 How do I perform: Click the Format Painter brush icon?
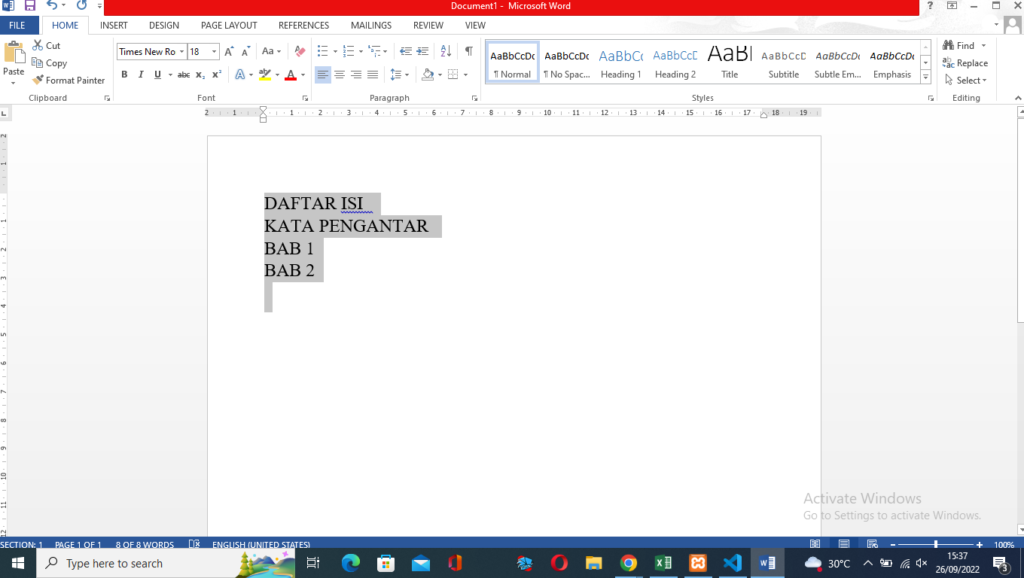click(38, 80)
